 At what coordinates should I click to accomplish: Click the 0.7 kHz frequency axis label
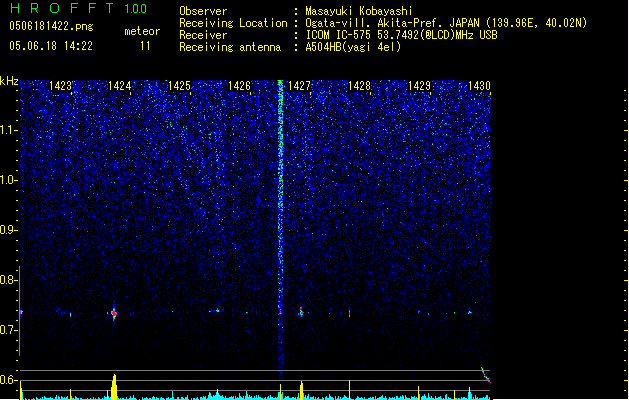[x=9, y=330]
